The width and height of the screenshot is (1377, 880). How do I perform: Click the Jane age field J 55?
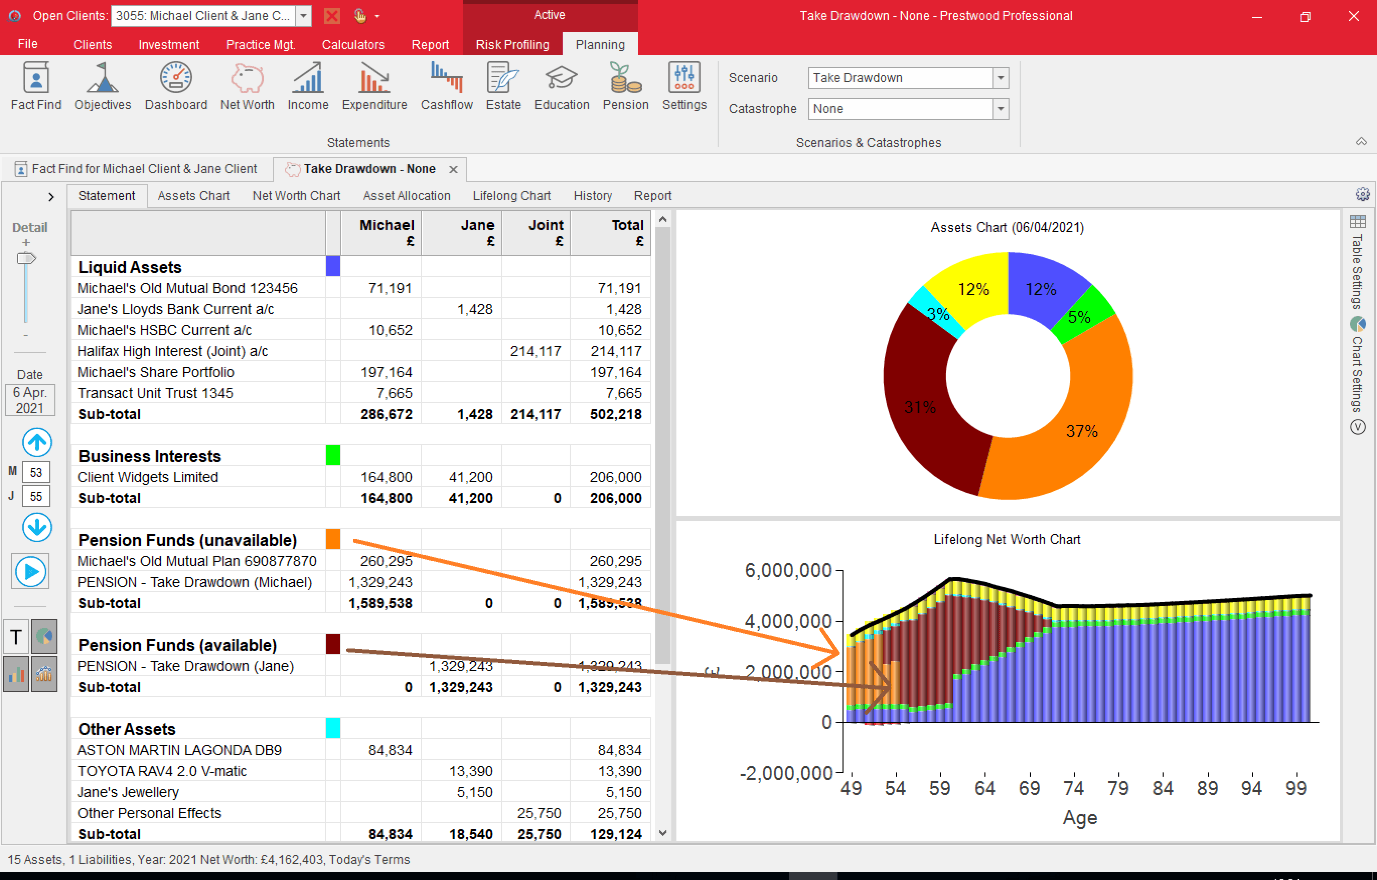click(x=36, y=496)
